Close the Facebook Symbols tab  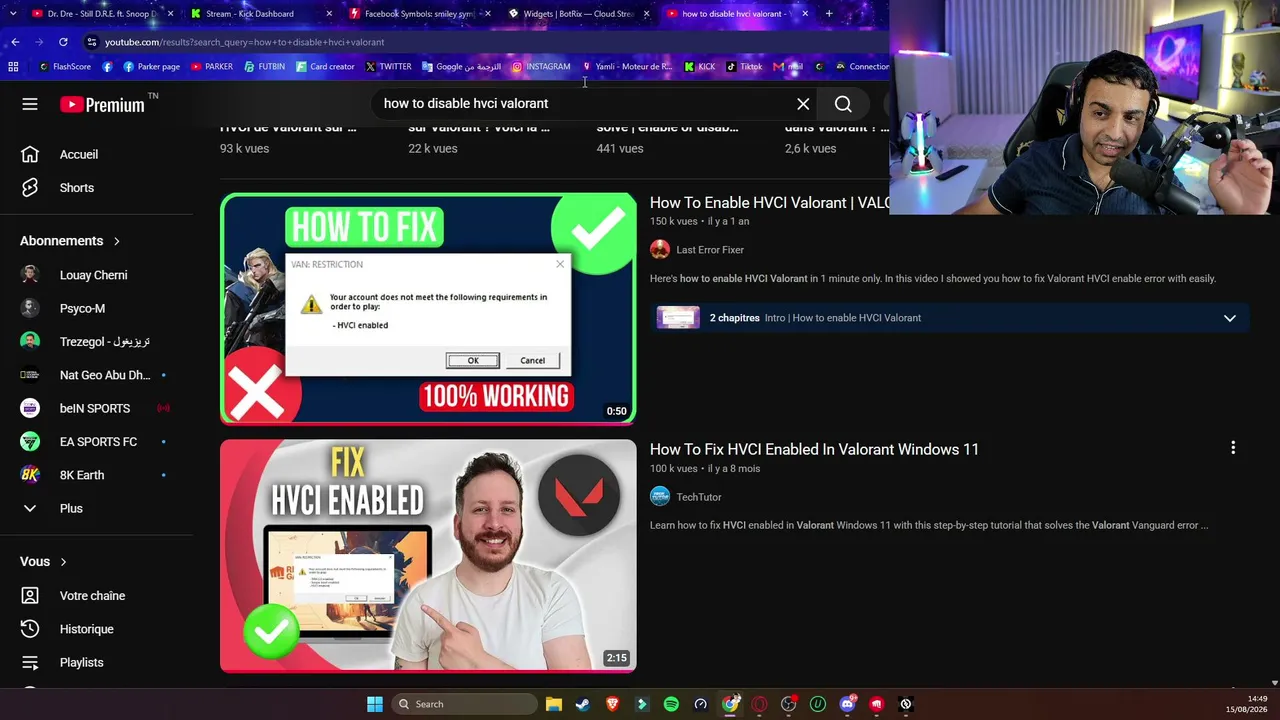[x=487, y=14]
